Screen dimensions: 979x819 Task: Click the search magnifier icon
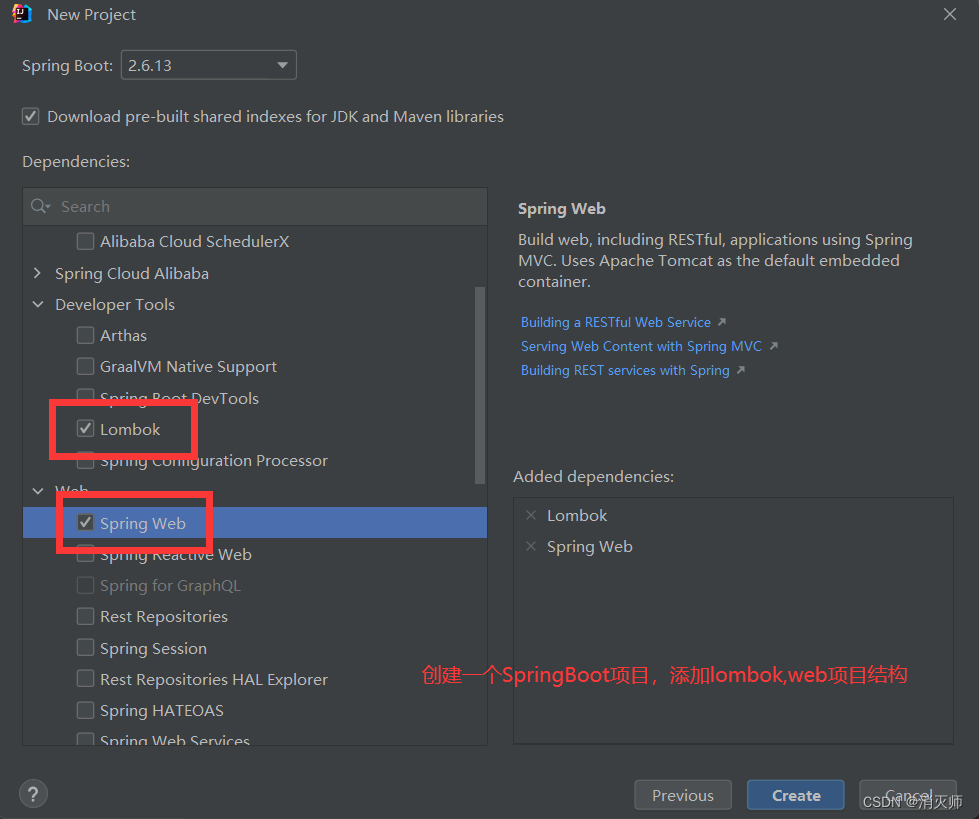(x=39, y=206)
